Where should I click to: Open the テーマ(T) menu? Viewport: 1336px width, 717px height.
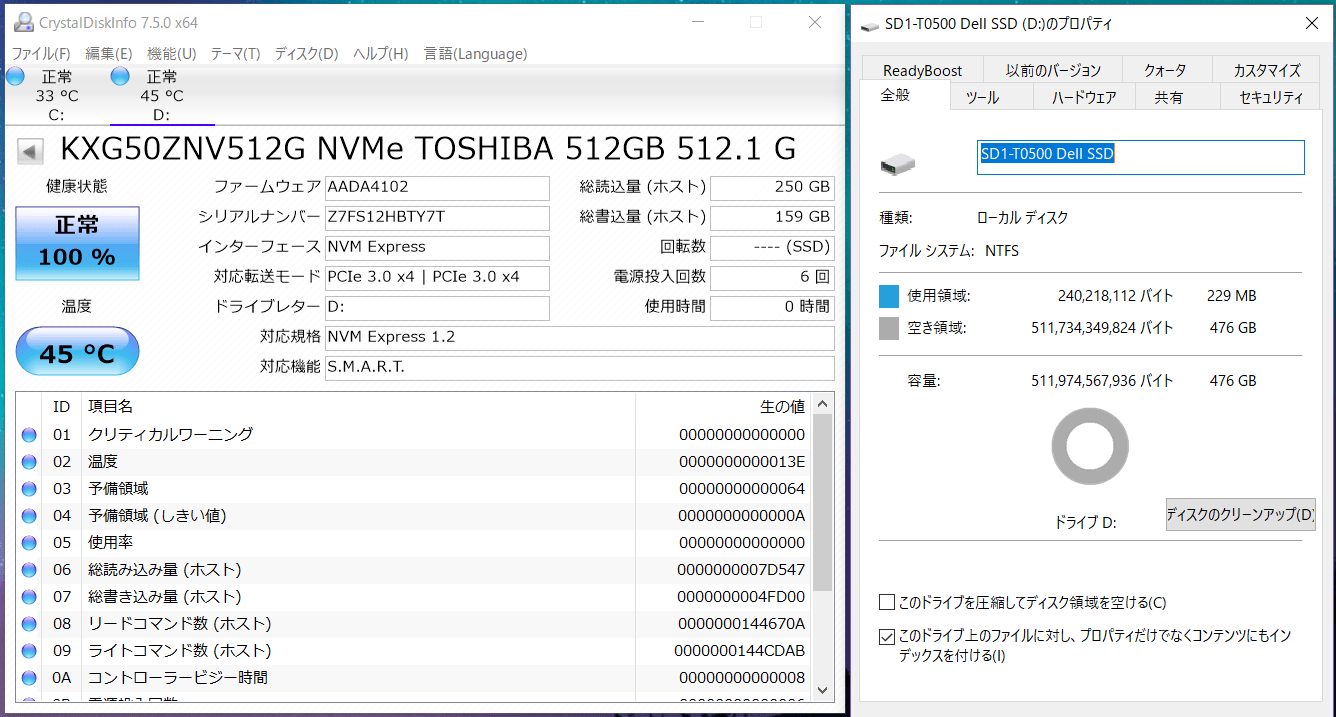(235, 54)
